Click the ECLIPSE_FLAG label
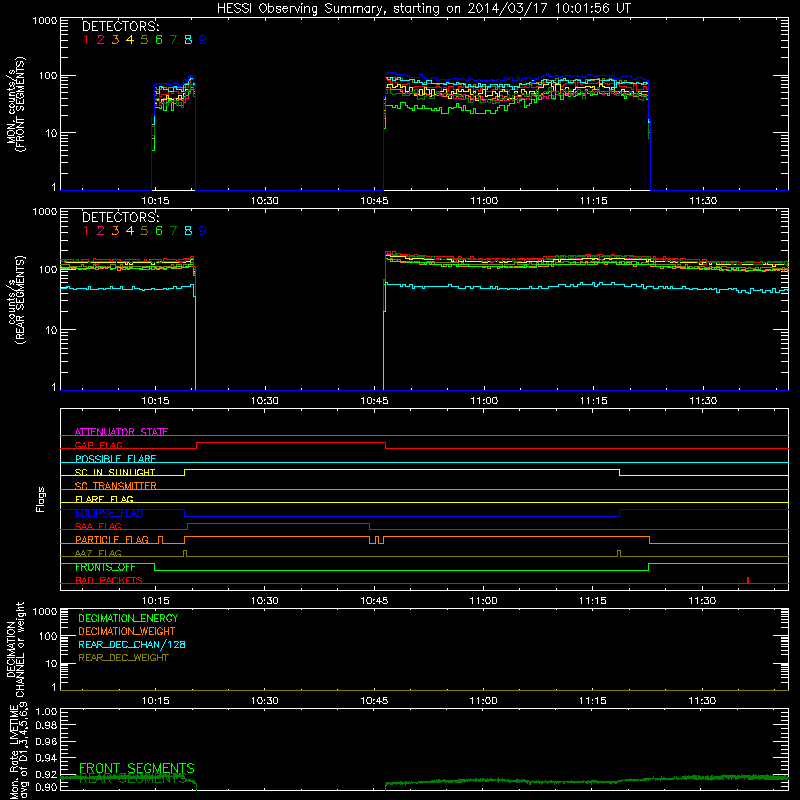This screenshot has width=800, height=800. pos(109,513)
